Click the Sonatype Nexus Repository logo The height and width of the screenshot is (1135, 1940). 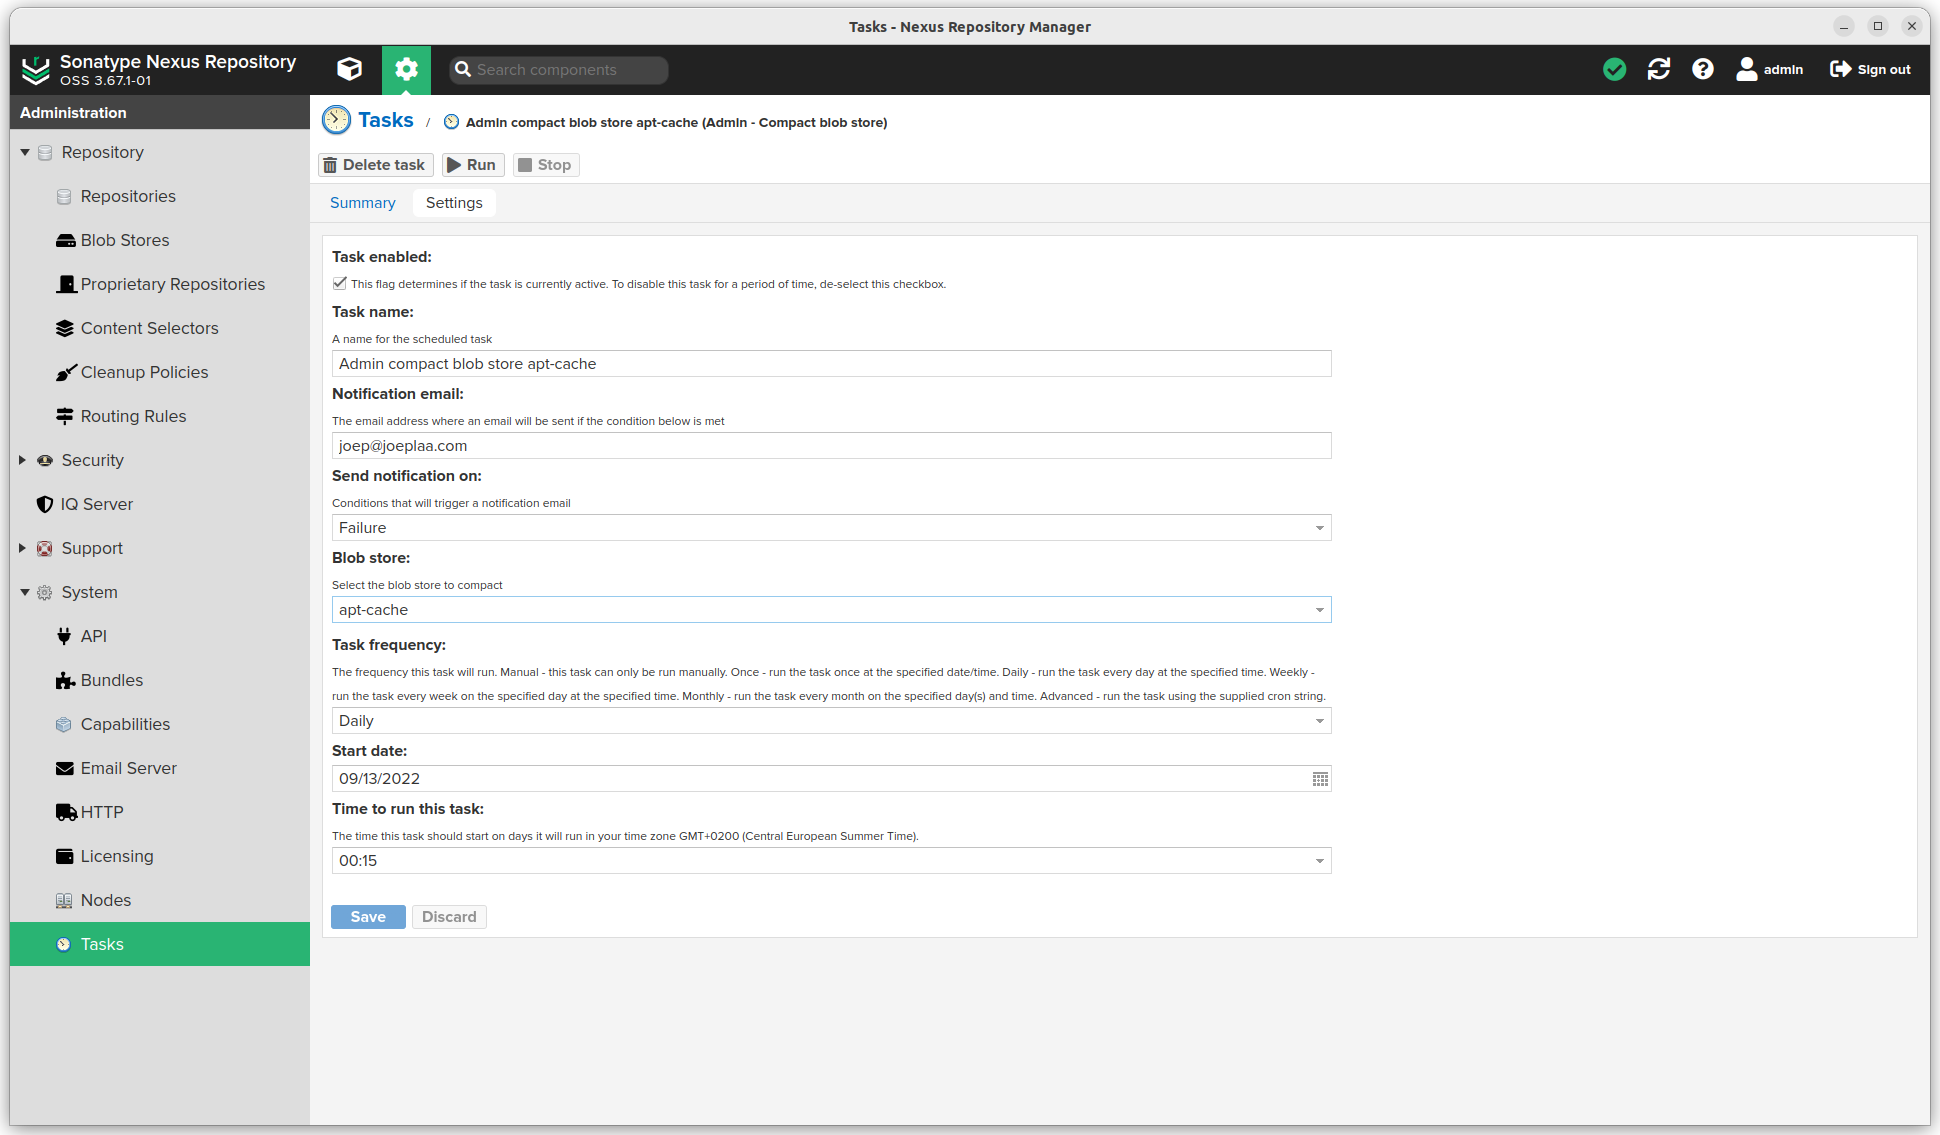[x=36, y=69]
